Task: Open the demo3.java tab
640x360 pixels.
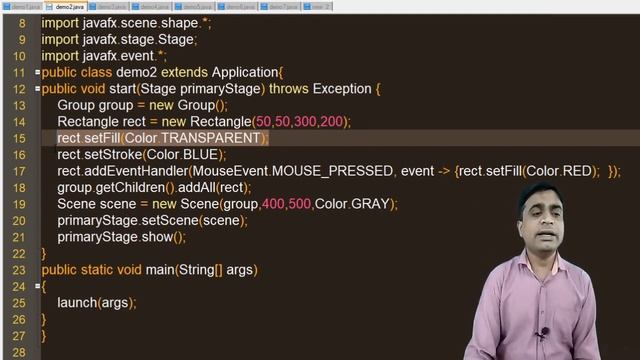Action: [x=109, y=7]
